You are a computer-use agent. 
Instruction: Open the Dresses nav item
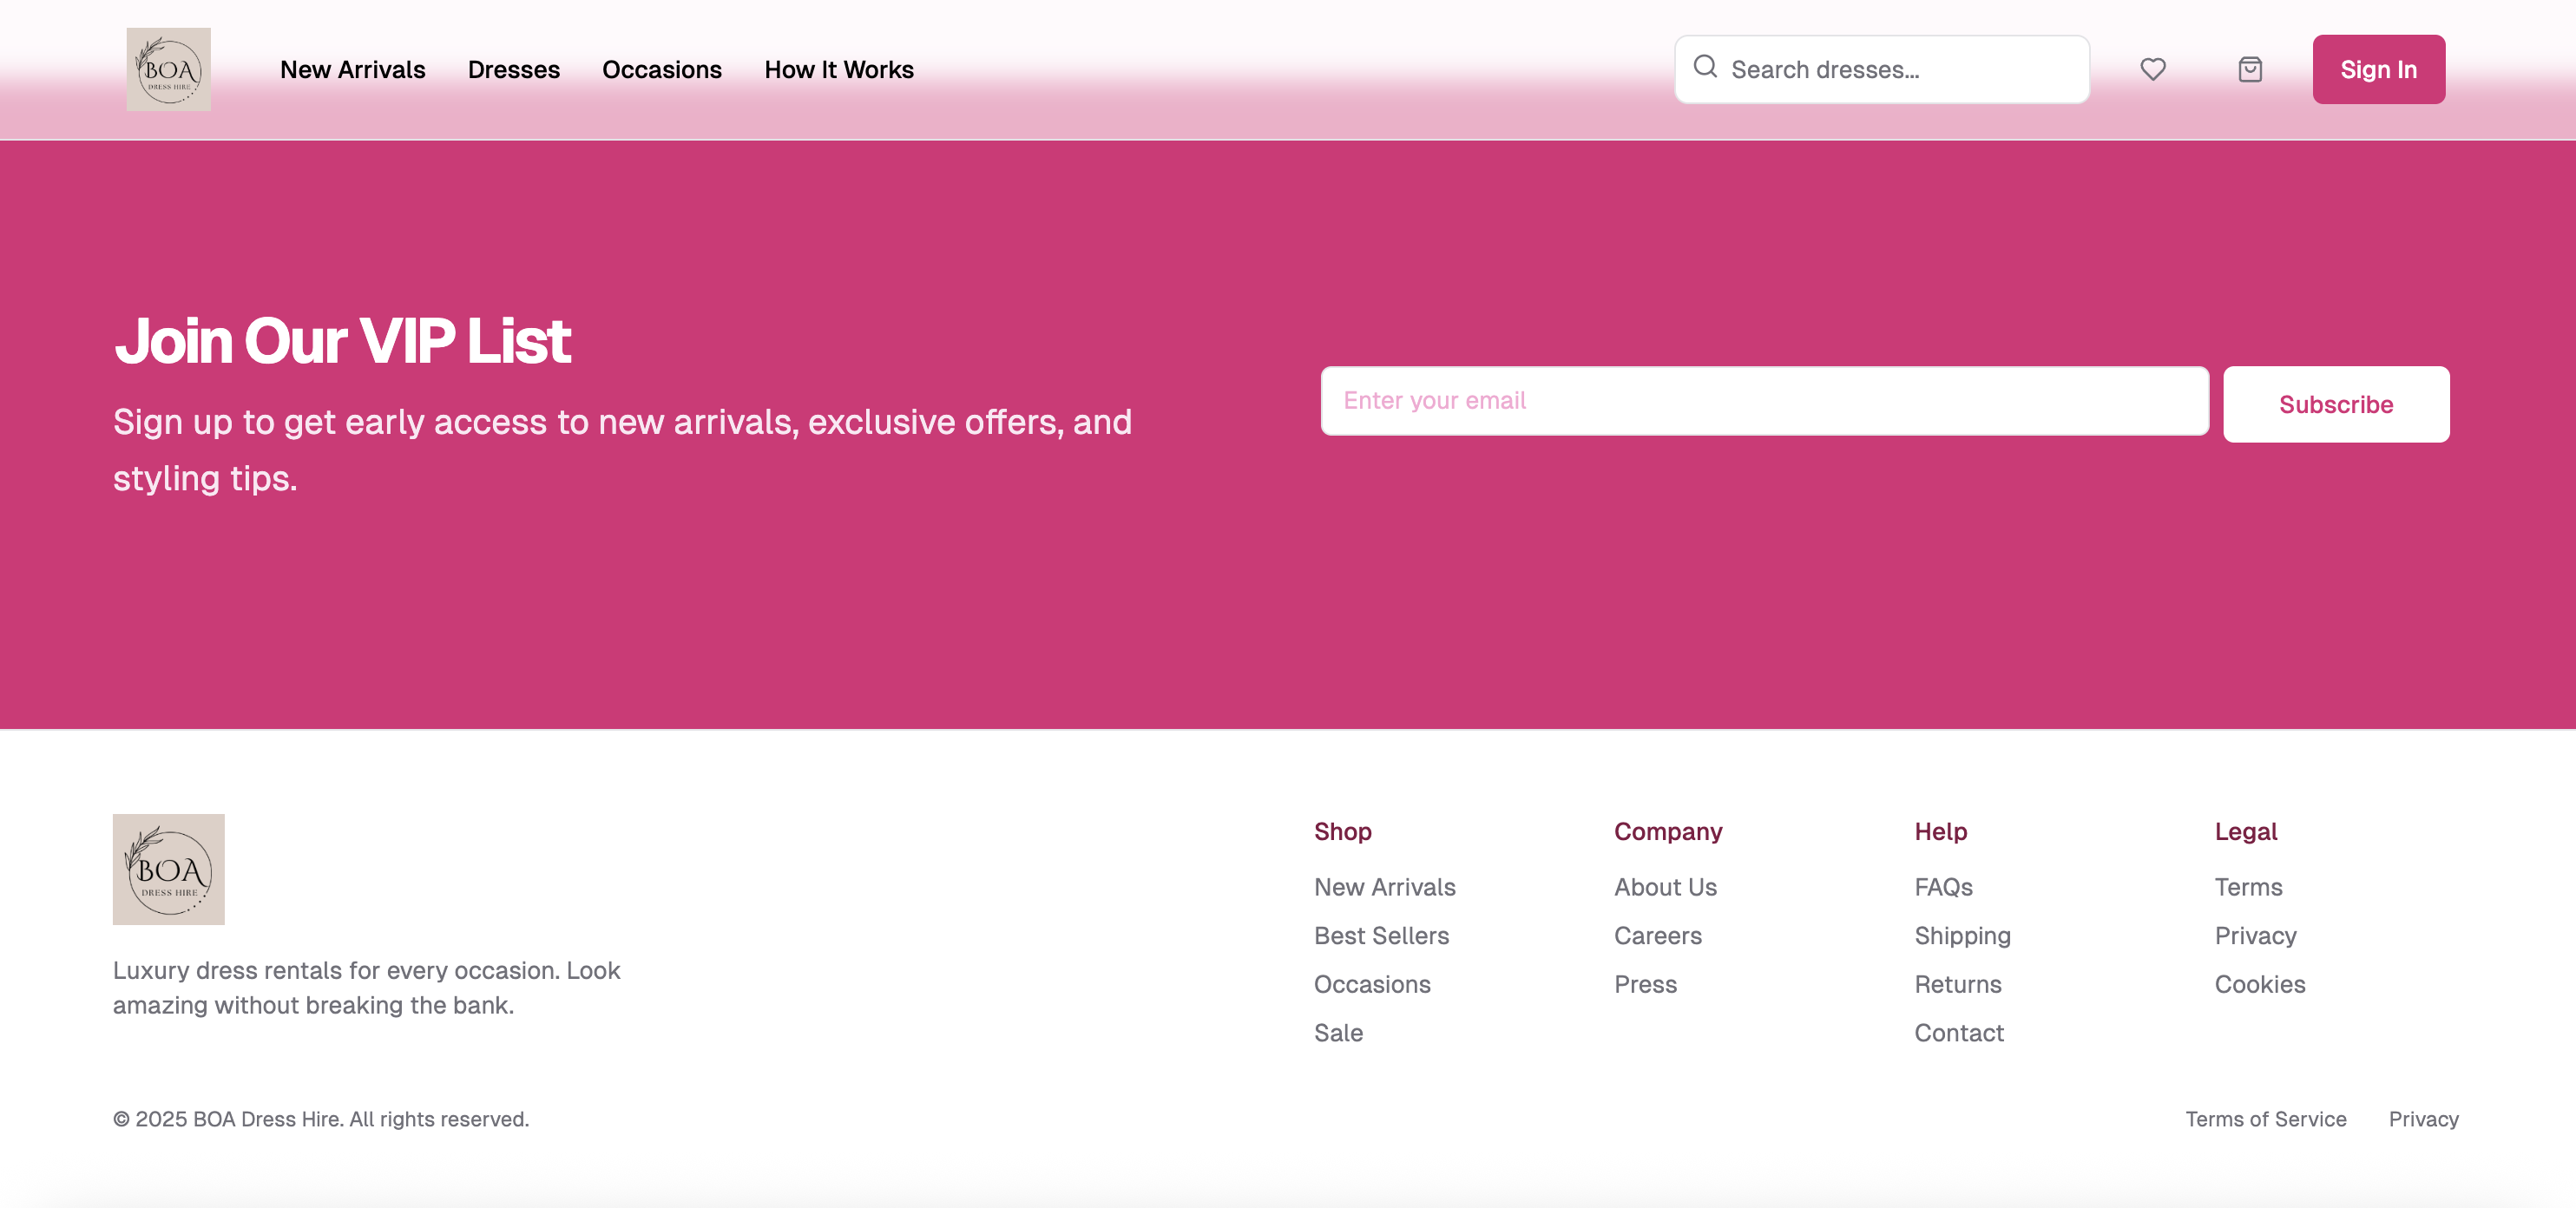tap(513, 69)
